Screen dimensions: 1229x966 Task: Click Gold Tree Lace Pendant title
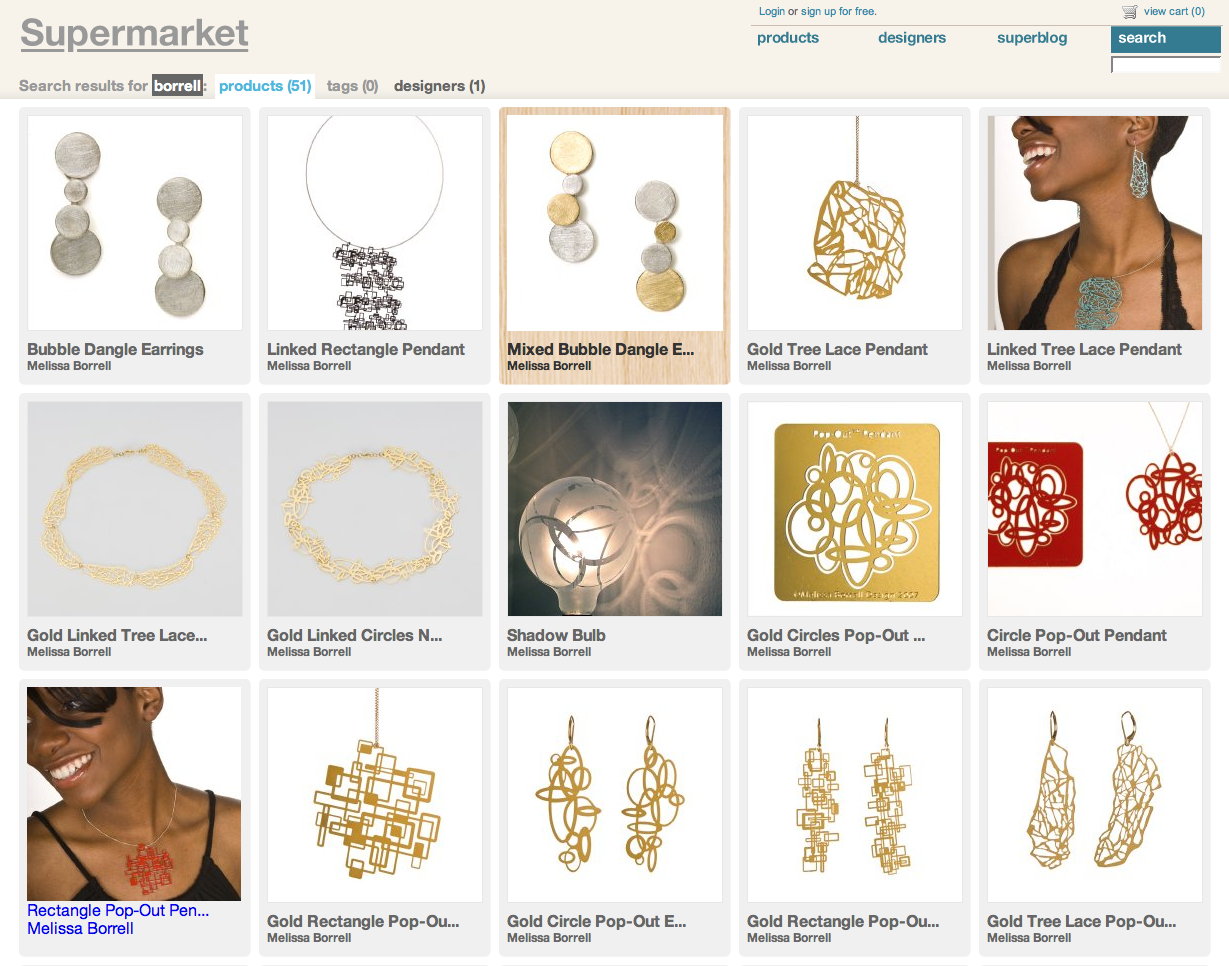837,349
